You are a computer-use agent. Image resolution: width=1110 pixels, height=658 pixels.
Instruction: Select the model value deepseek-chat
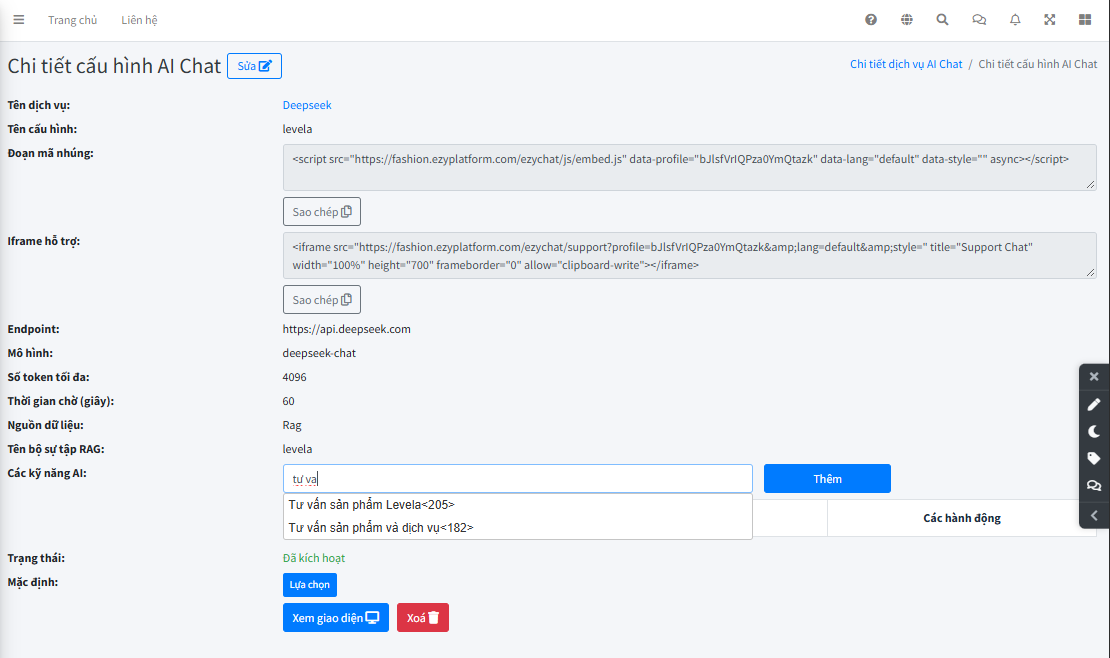point(319,353)
